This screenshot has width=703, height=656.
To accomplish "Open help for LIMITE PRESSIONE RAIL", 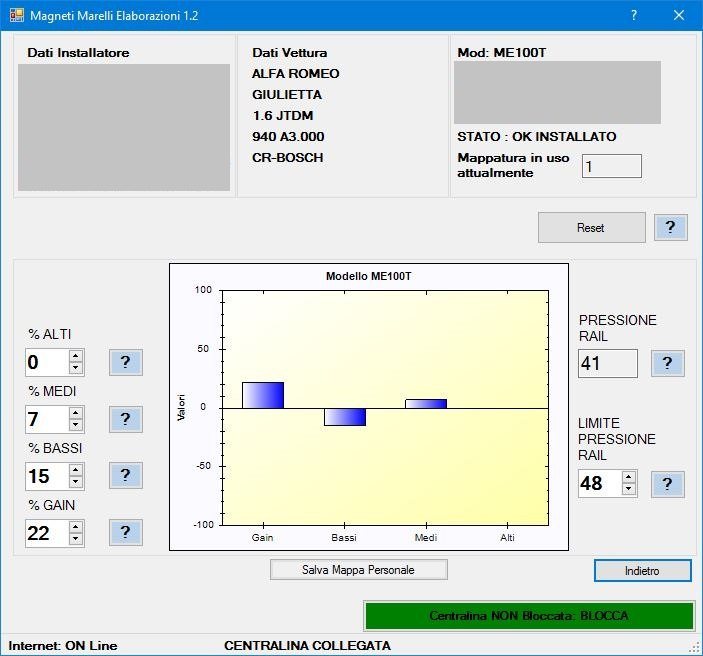I will coord(668,484).
